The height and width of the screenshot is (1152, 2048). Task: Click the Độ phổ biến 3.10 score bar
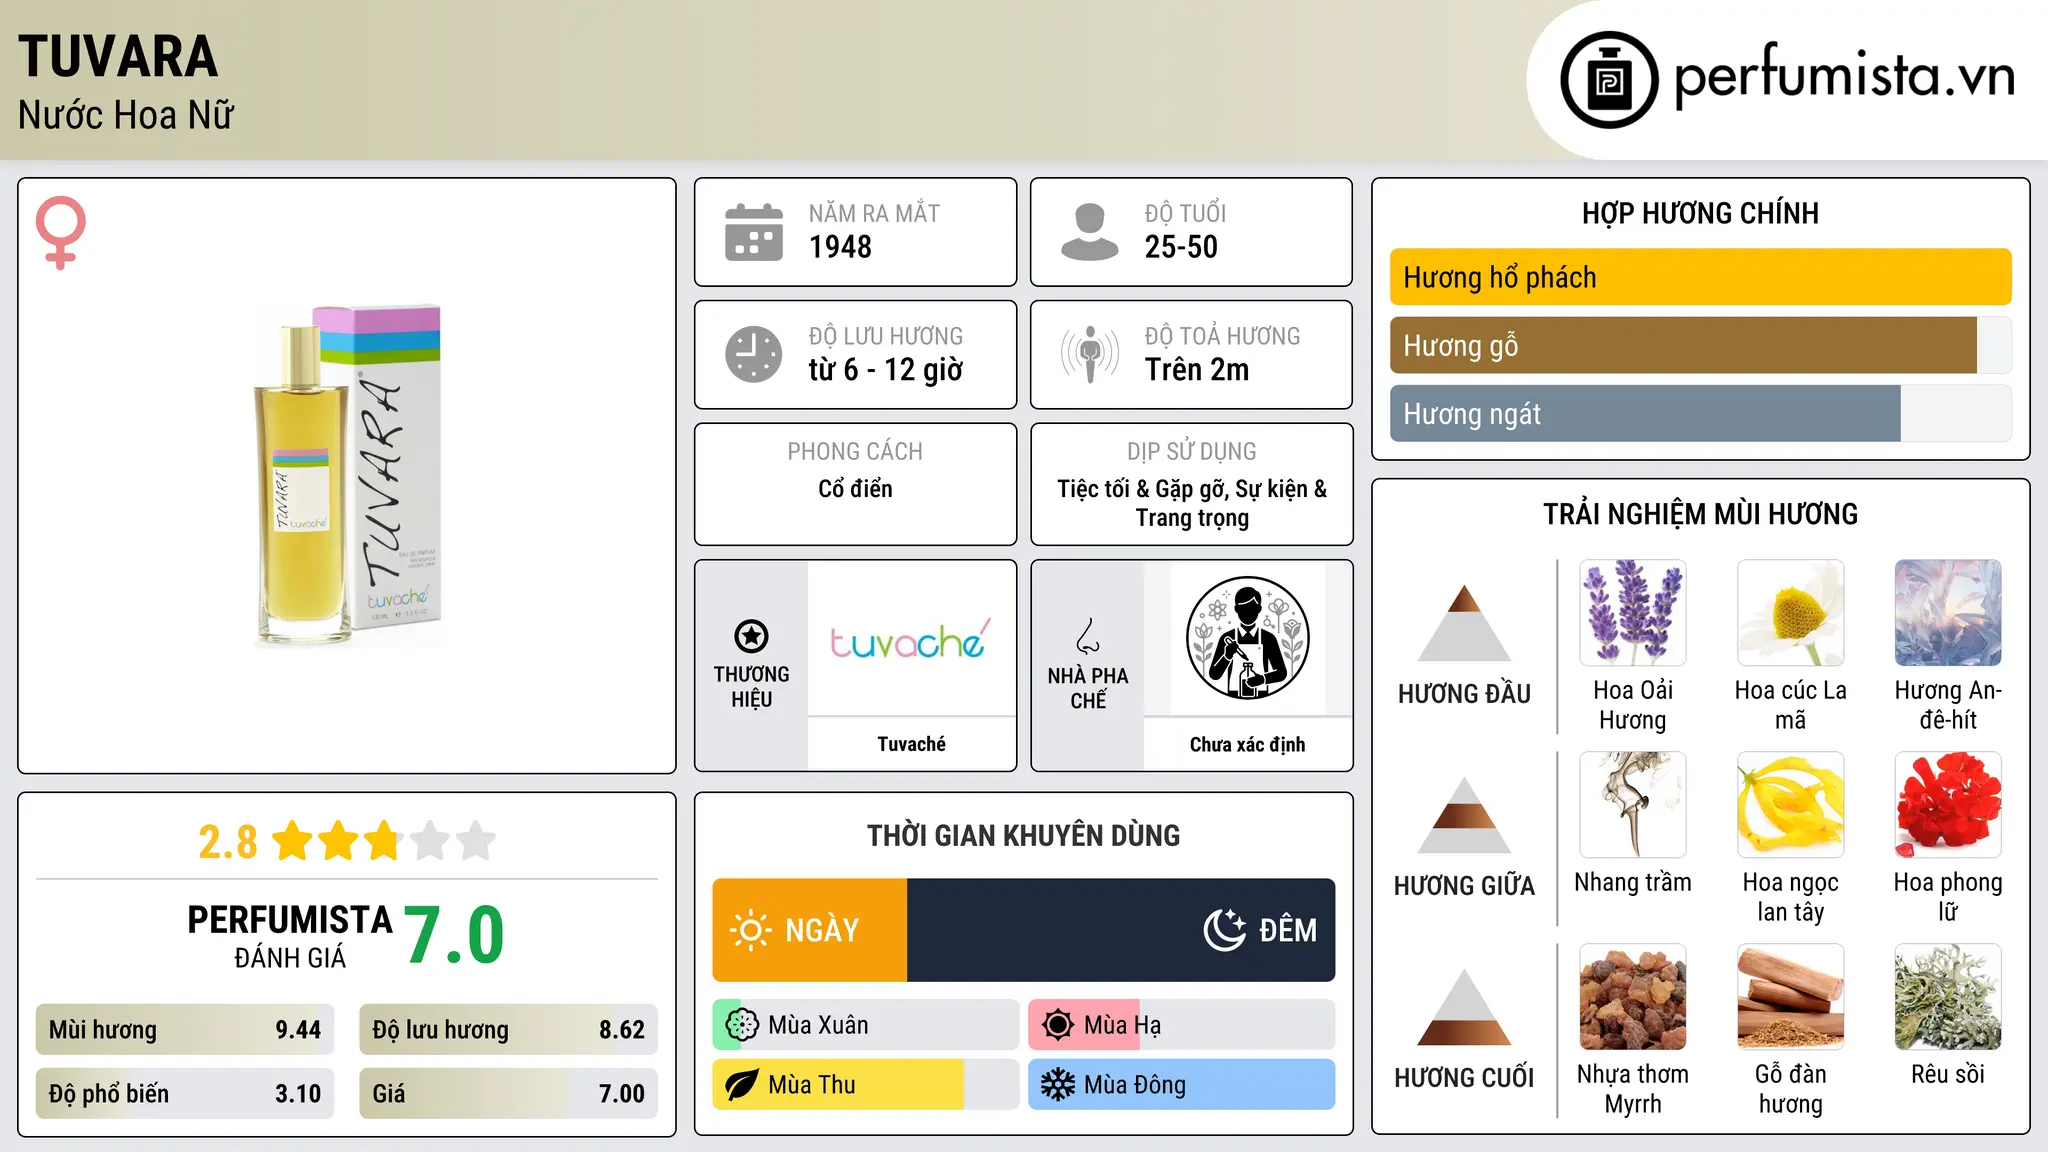(185, 1094)
